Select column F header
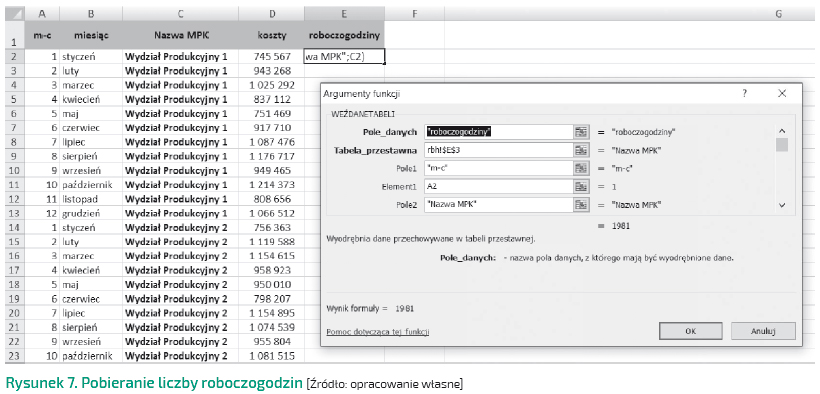The image size is (820, 394). 414,14
